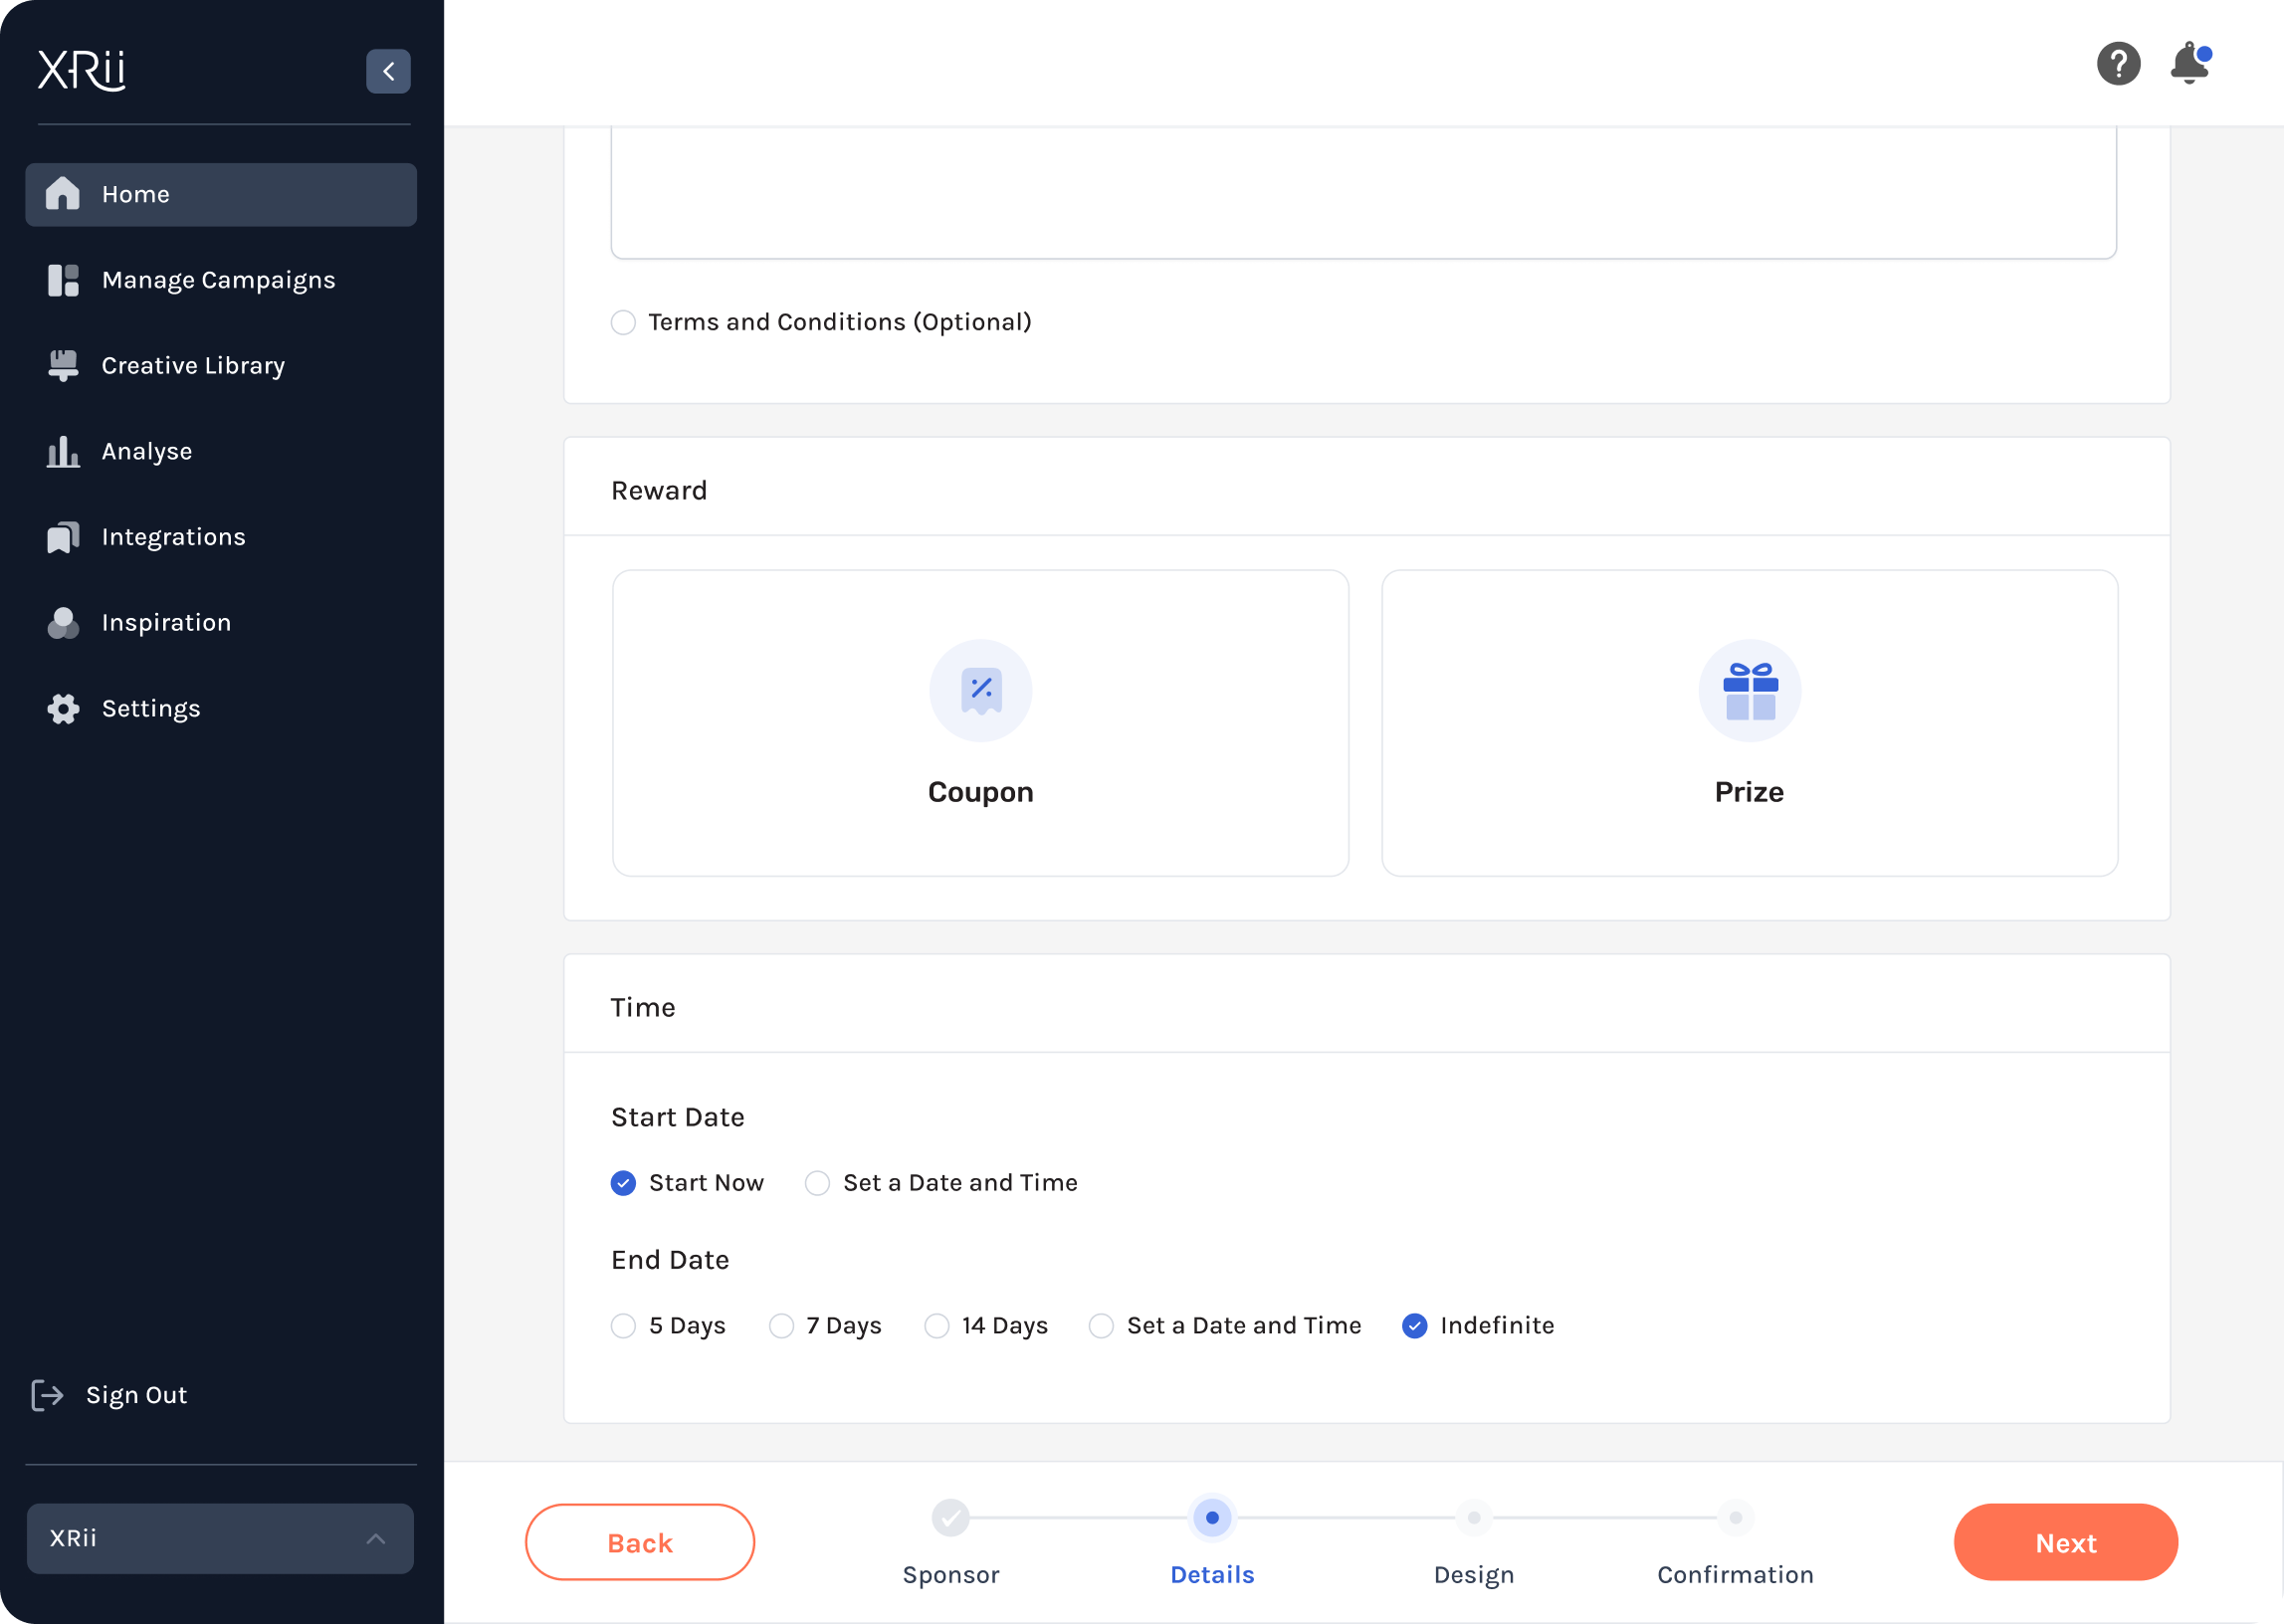This screenshot has height=1624, width=2284.
Task: Click the Prize gift icon
Action: (x=1749, y=690)
